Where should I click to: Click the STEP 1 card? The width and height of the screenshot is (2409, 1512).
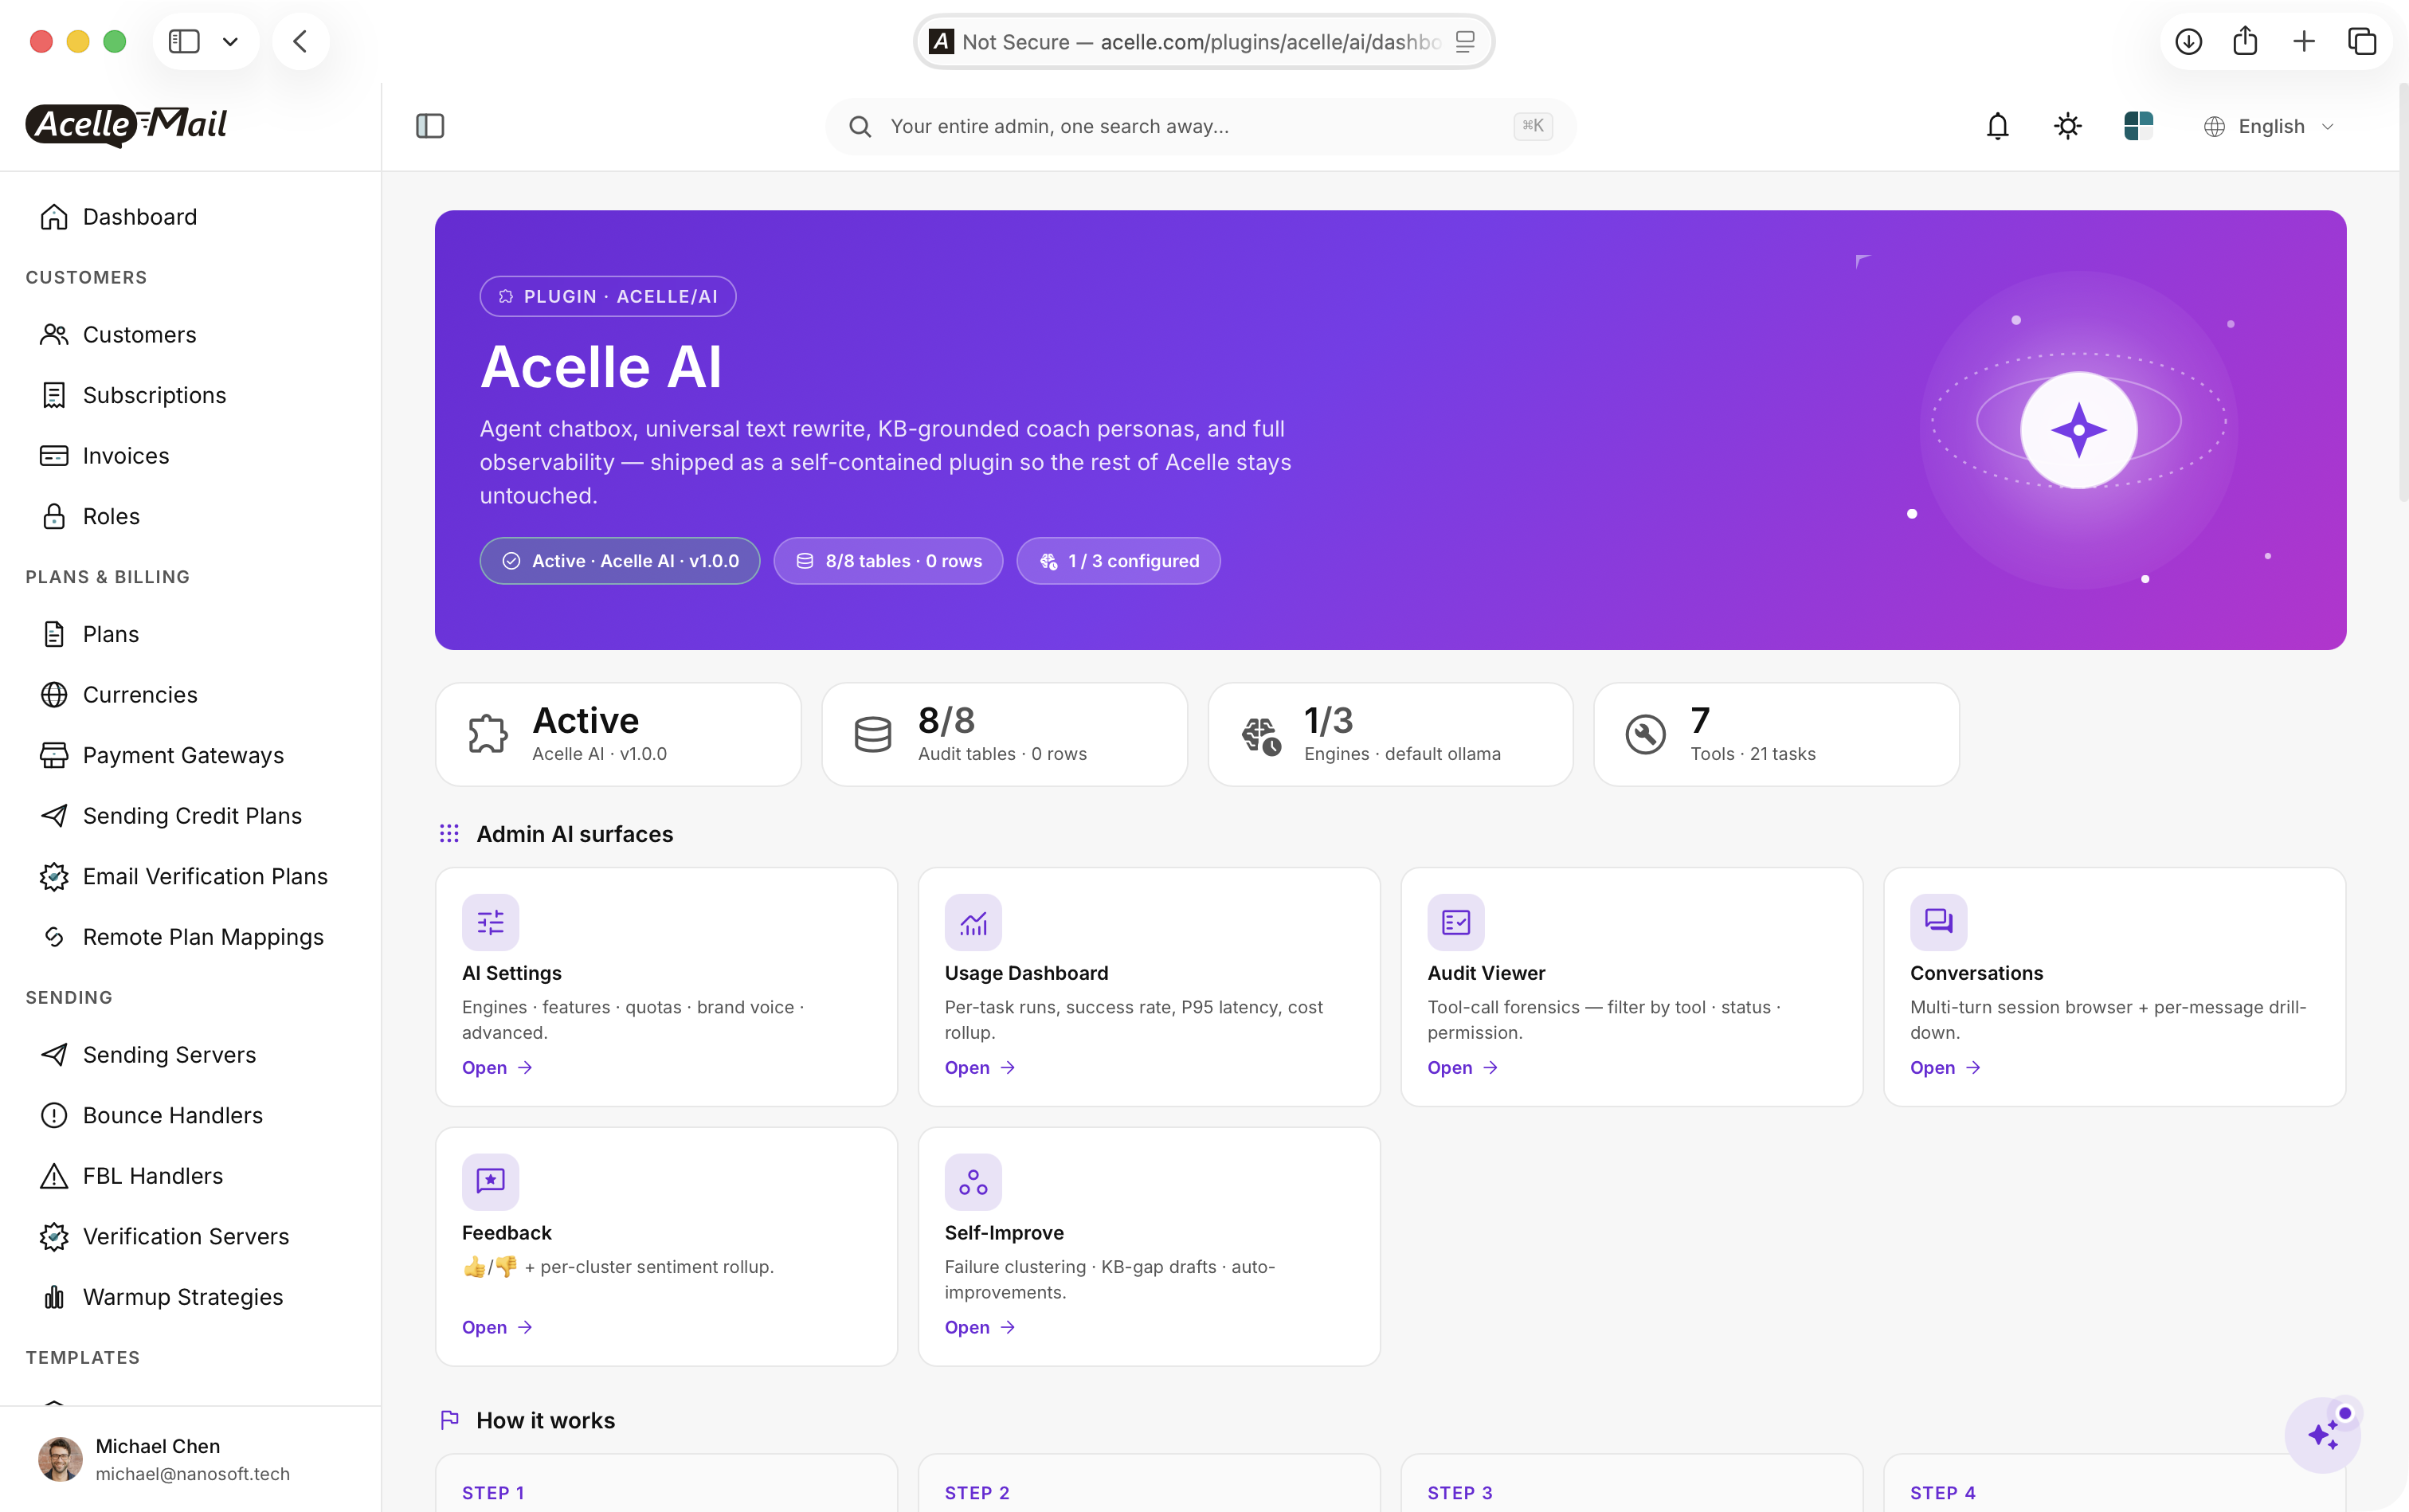[666, 1483]
